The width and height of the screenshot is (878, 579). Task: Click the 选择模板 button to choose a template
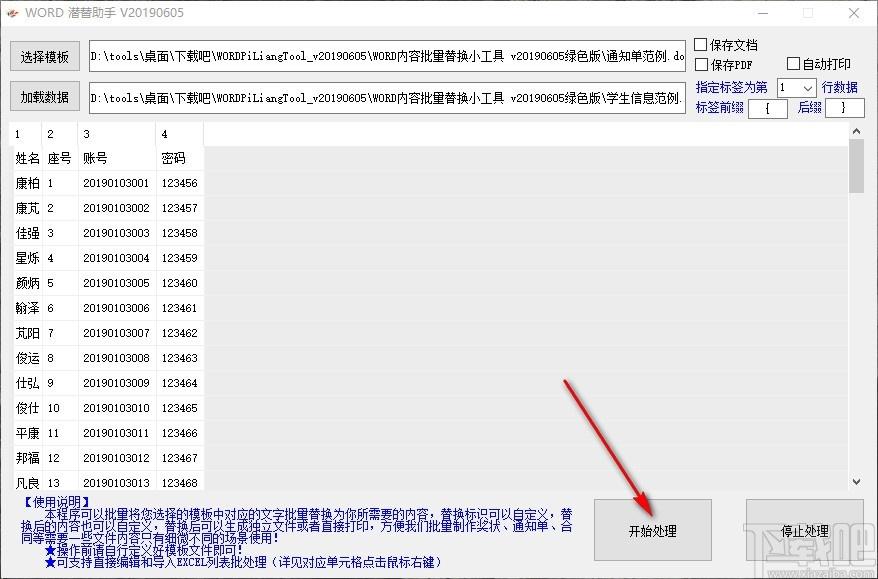pyautogui.click(x=44, y=56)
